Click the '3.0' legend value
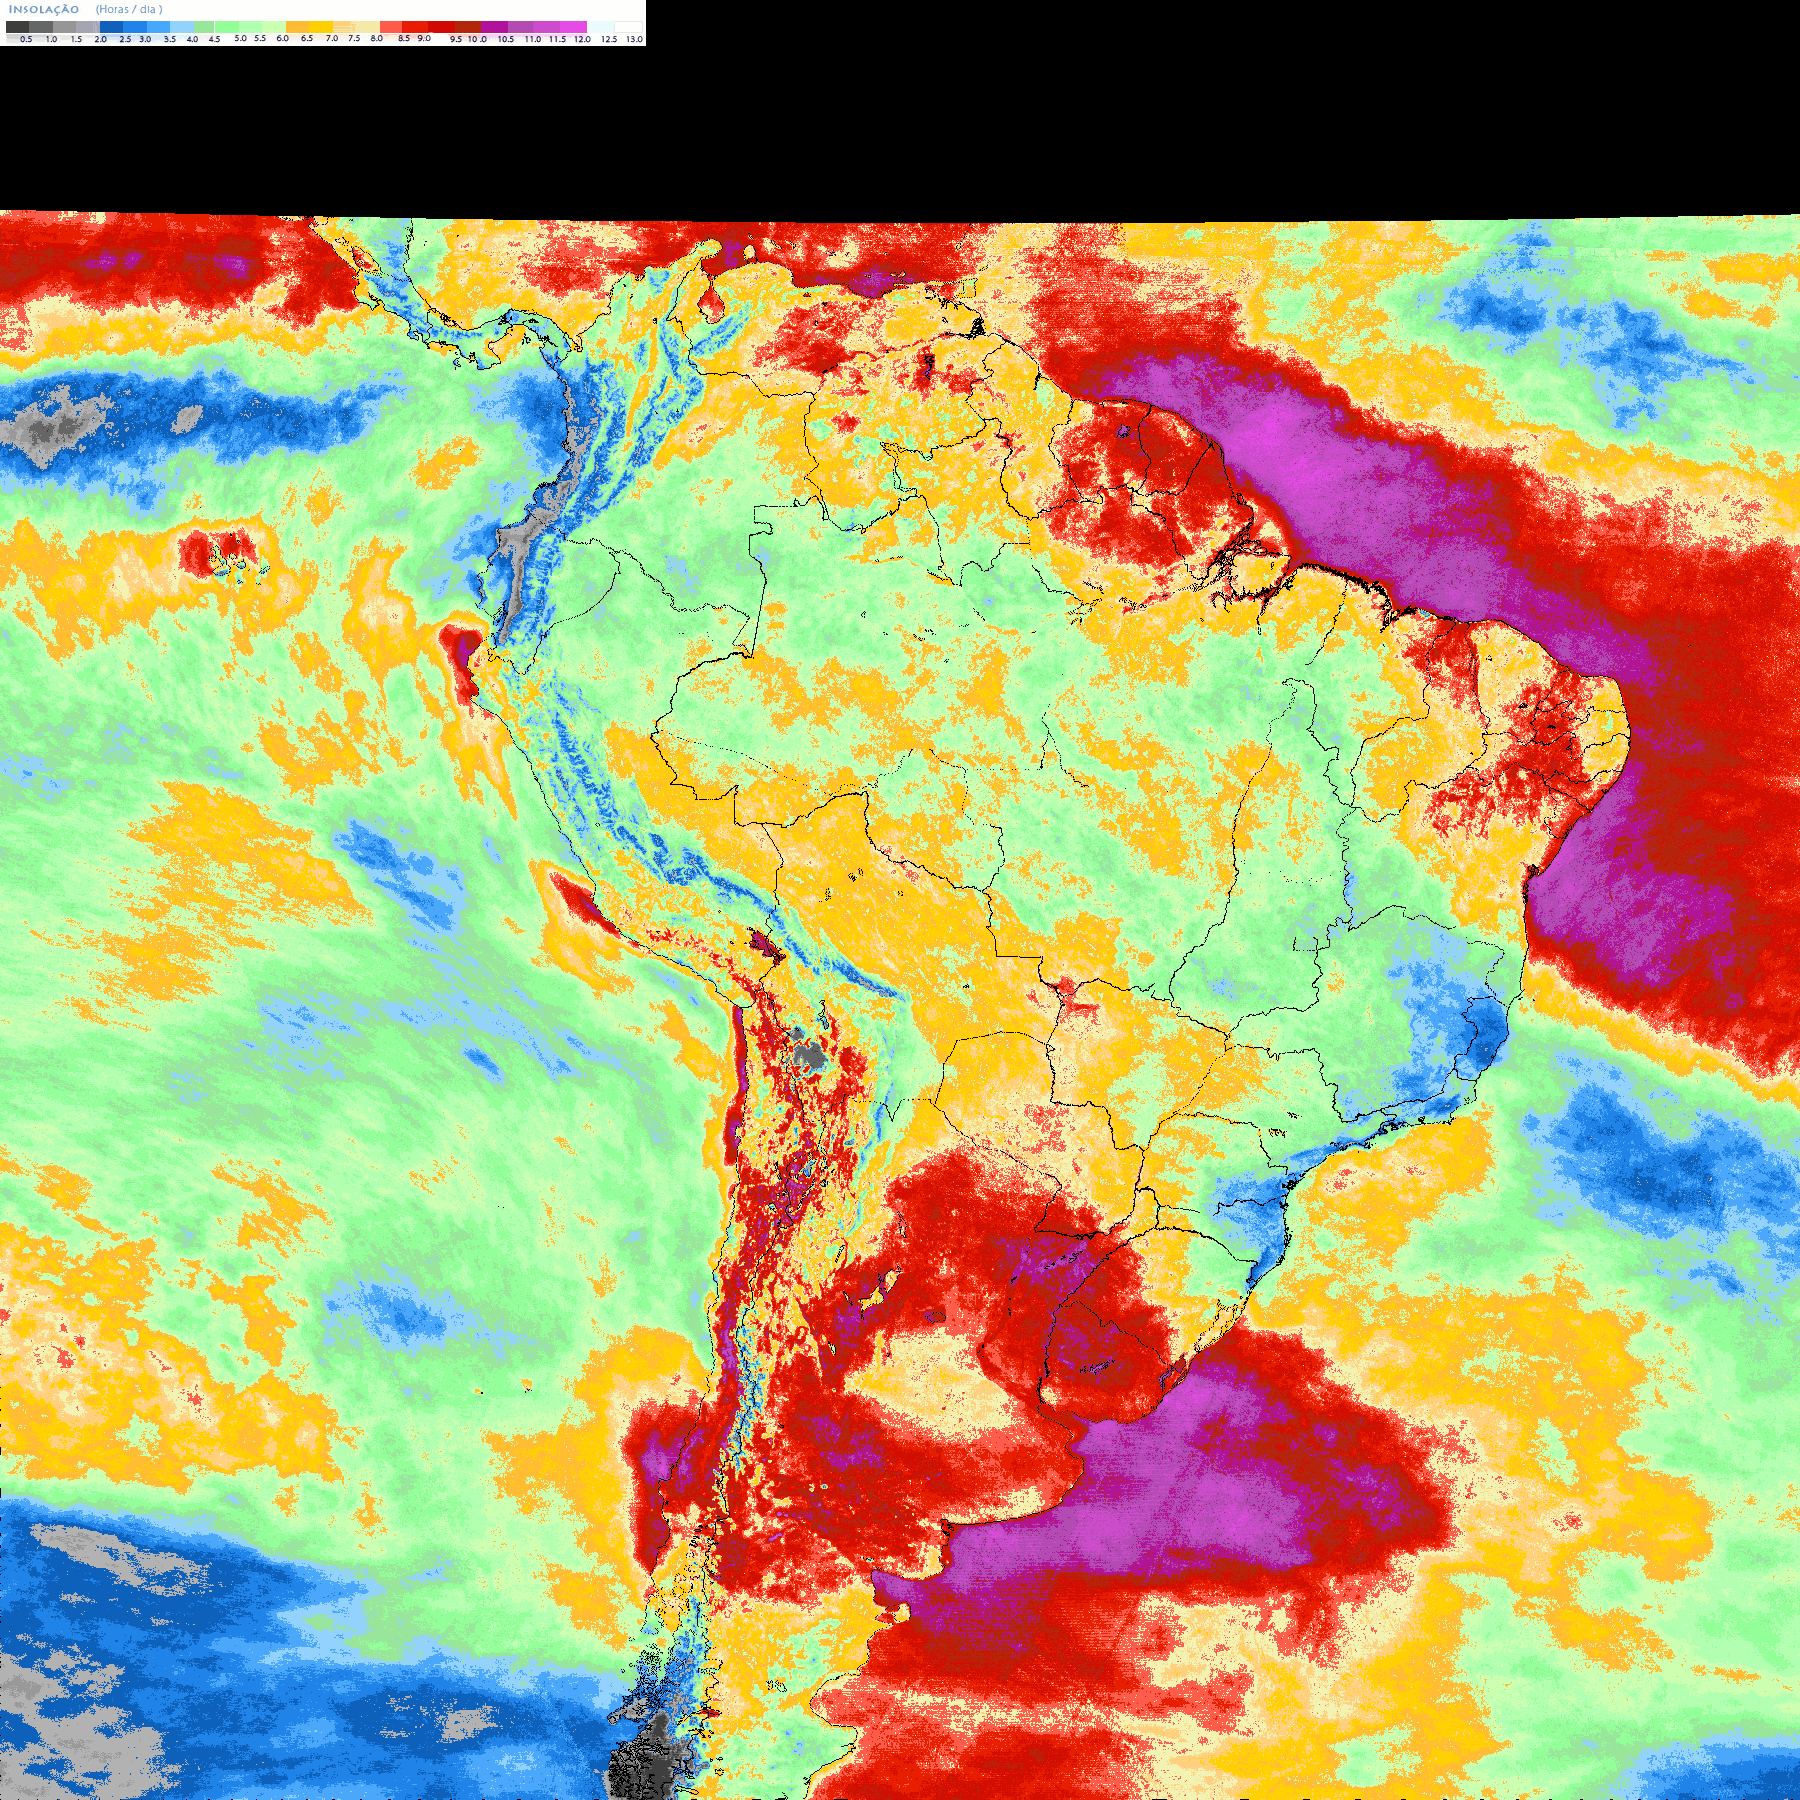 (x=145, y=39)
